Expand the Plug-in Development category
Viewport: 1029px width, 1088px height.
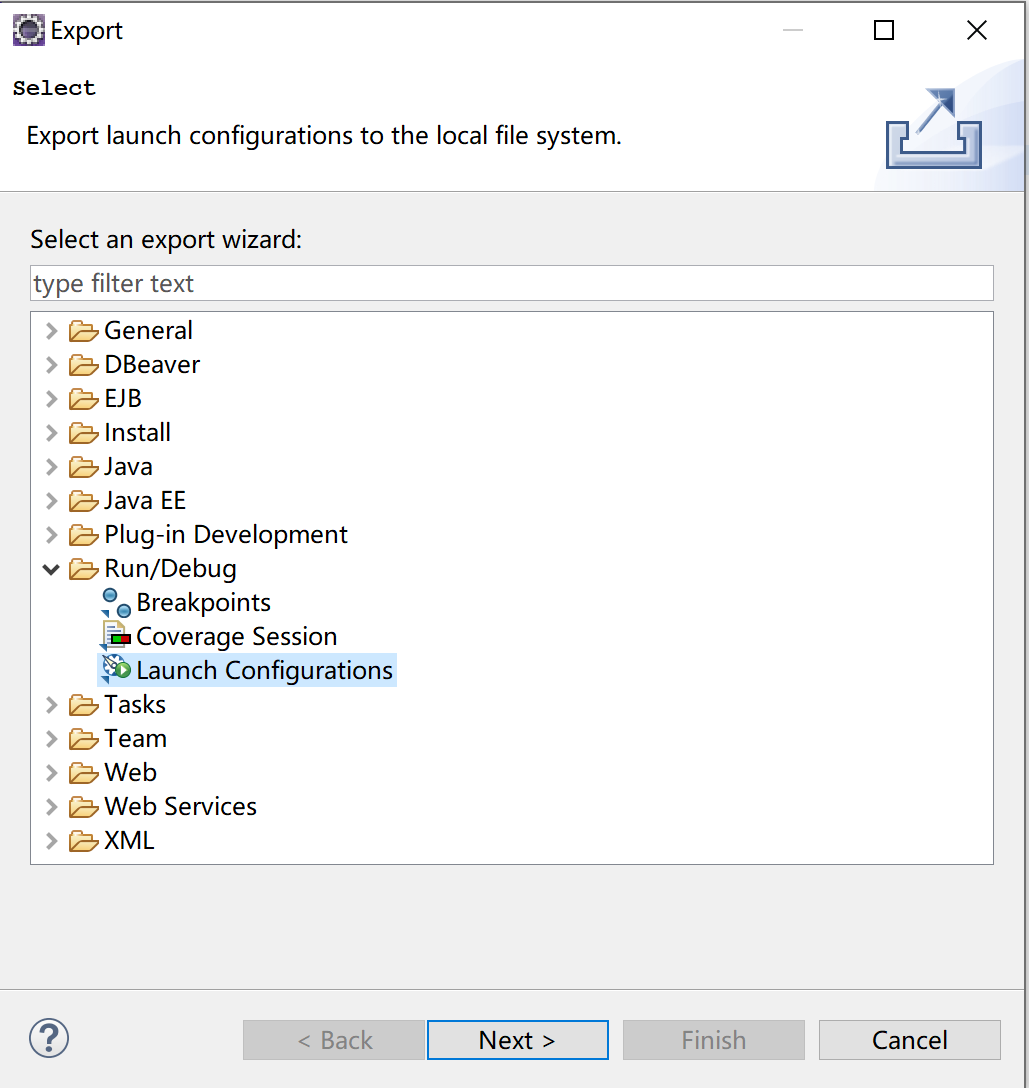(51, 535)
